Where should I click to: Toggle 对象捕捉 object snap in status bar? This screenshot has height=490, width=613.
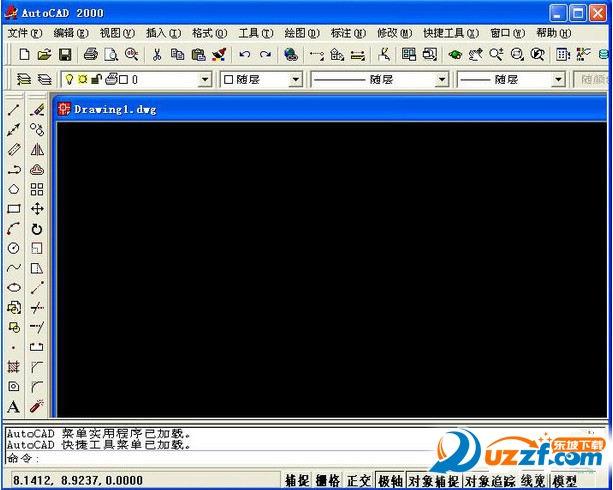[434, 481]
